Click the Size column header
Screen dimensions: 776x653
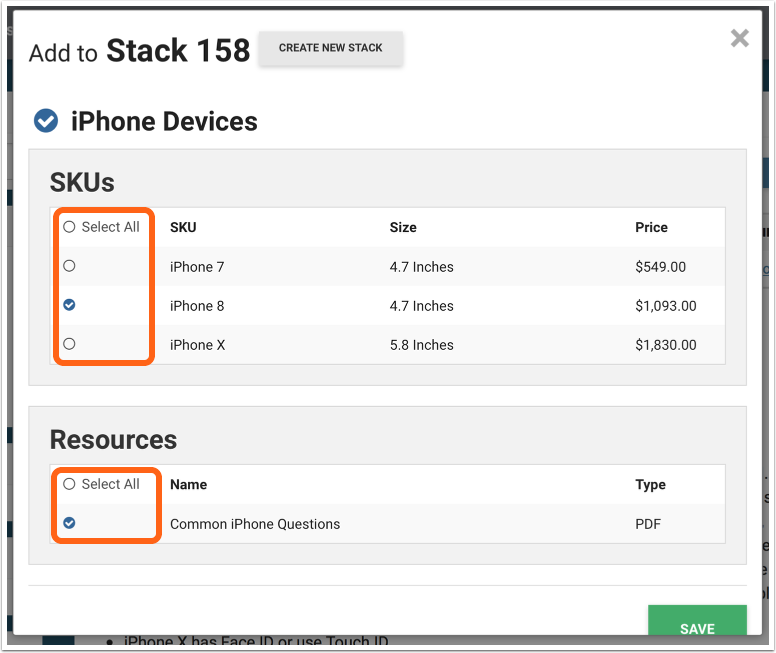pyautogui.click(x=403, y=227)
